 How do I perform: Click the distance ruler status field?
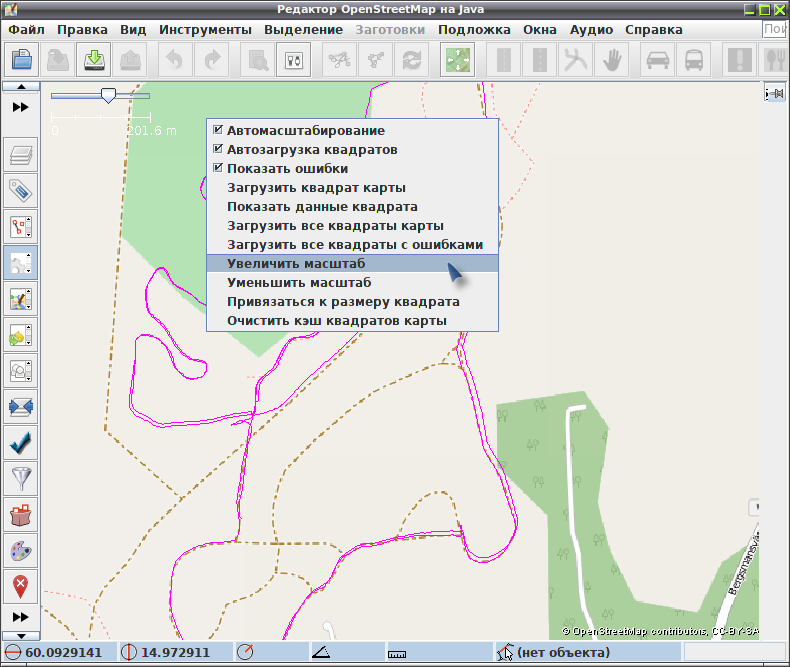click(439, 652)
